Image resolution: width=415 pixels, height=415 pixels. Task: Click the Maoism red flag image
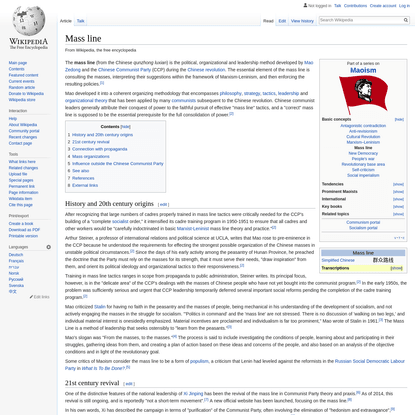tap(363, 95)
